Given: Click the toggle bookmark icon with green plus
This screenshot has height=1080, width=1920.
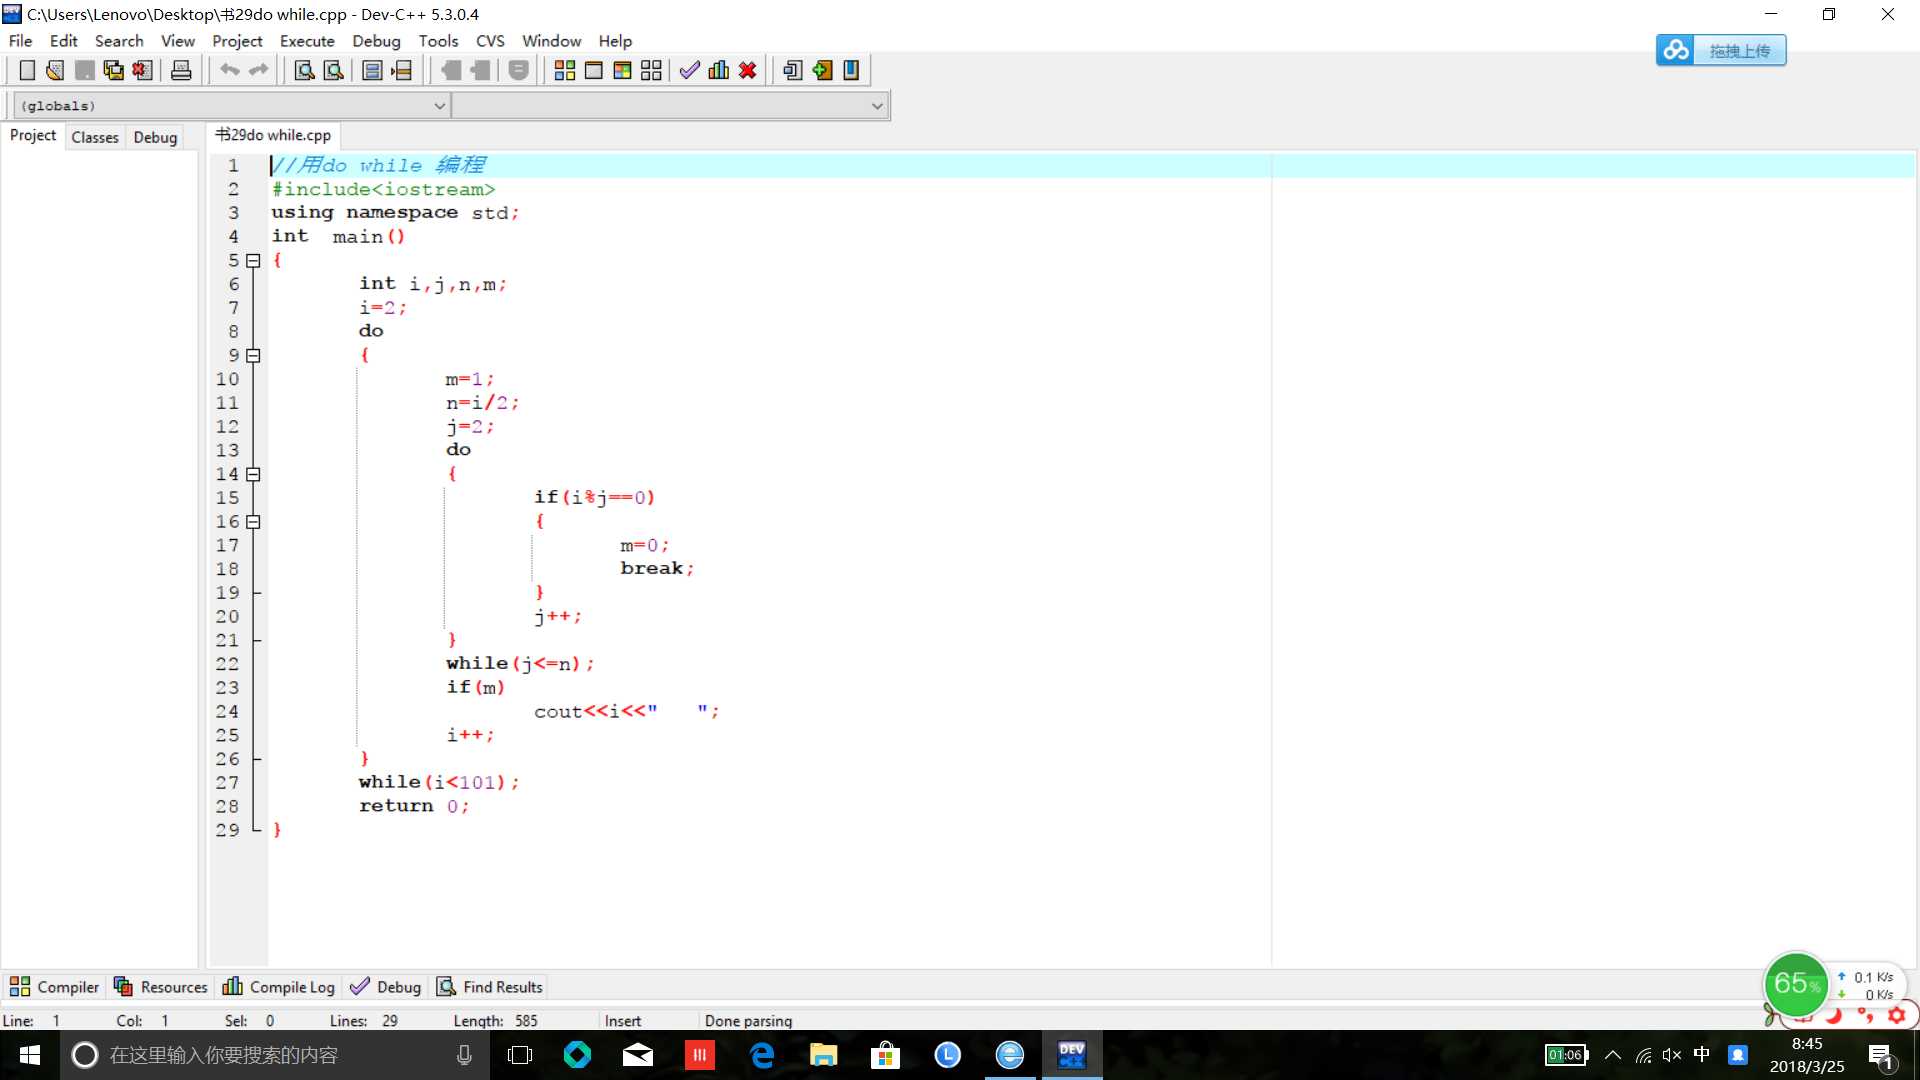Looking at the screenshot, I should pyautogui.click(x=822, y=70).
